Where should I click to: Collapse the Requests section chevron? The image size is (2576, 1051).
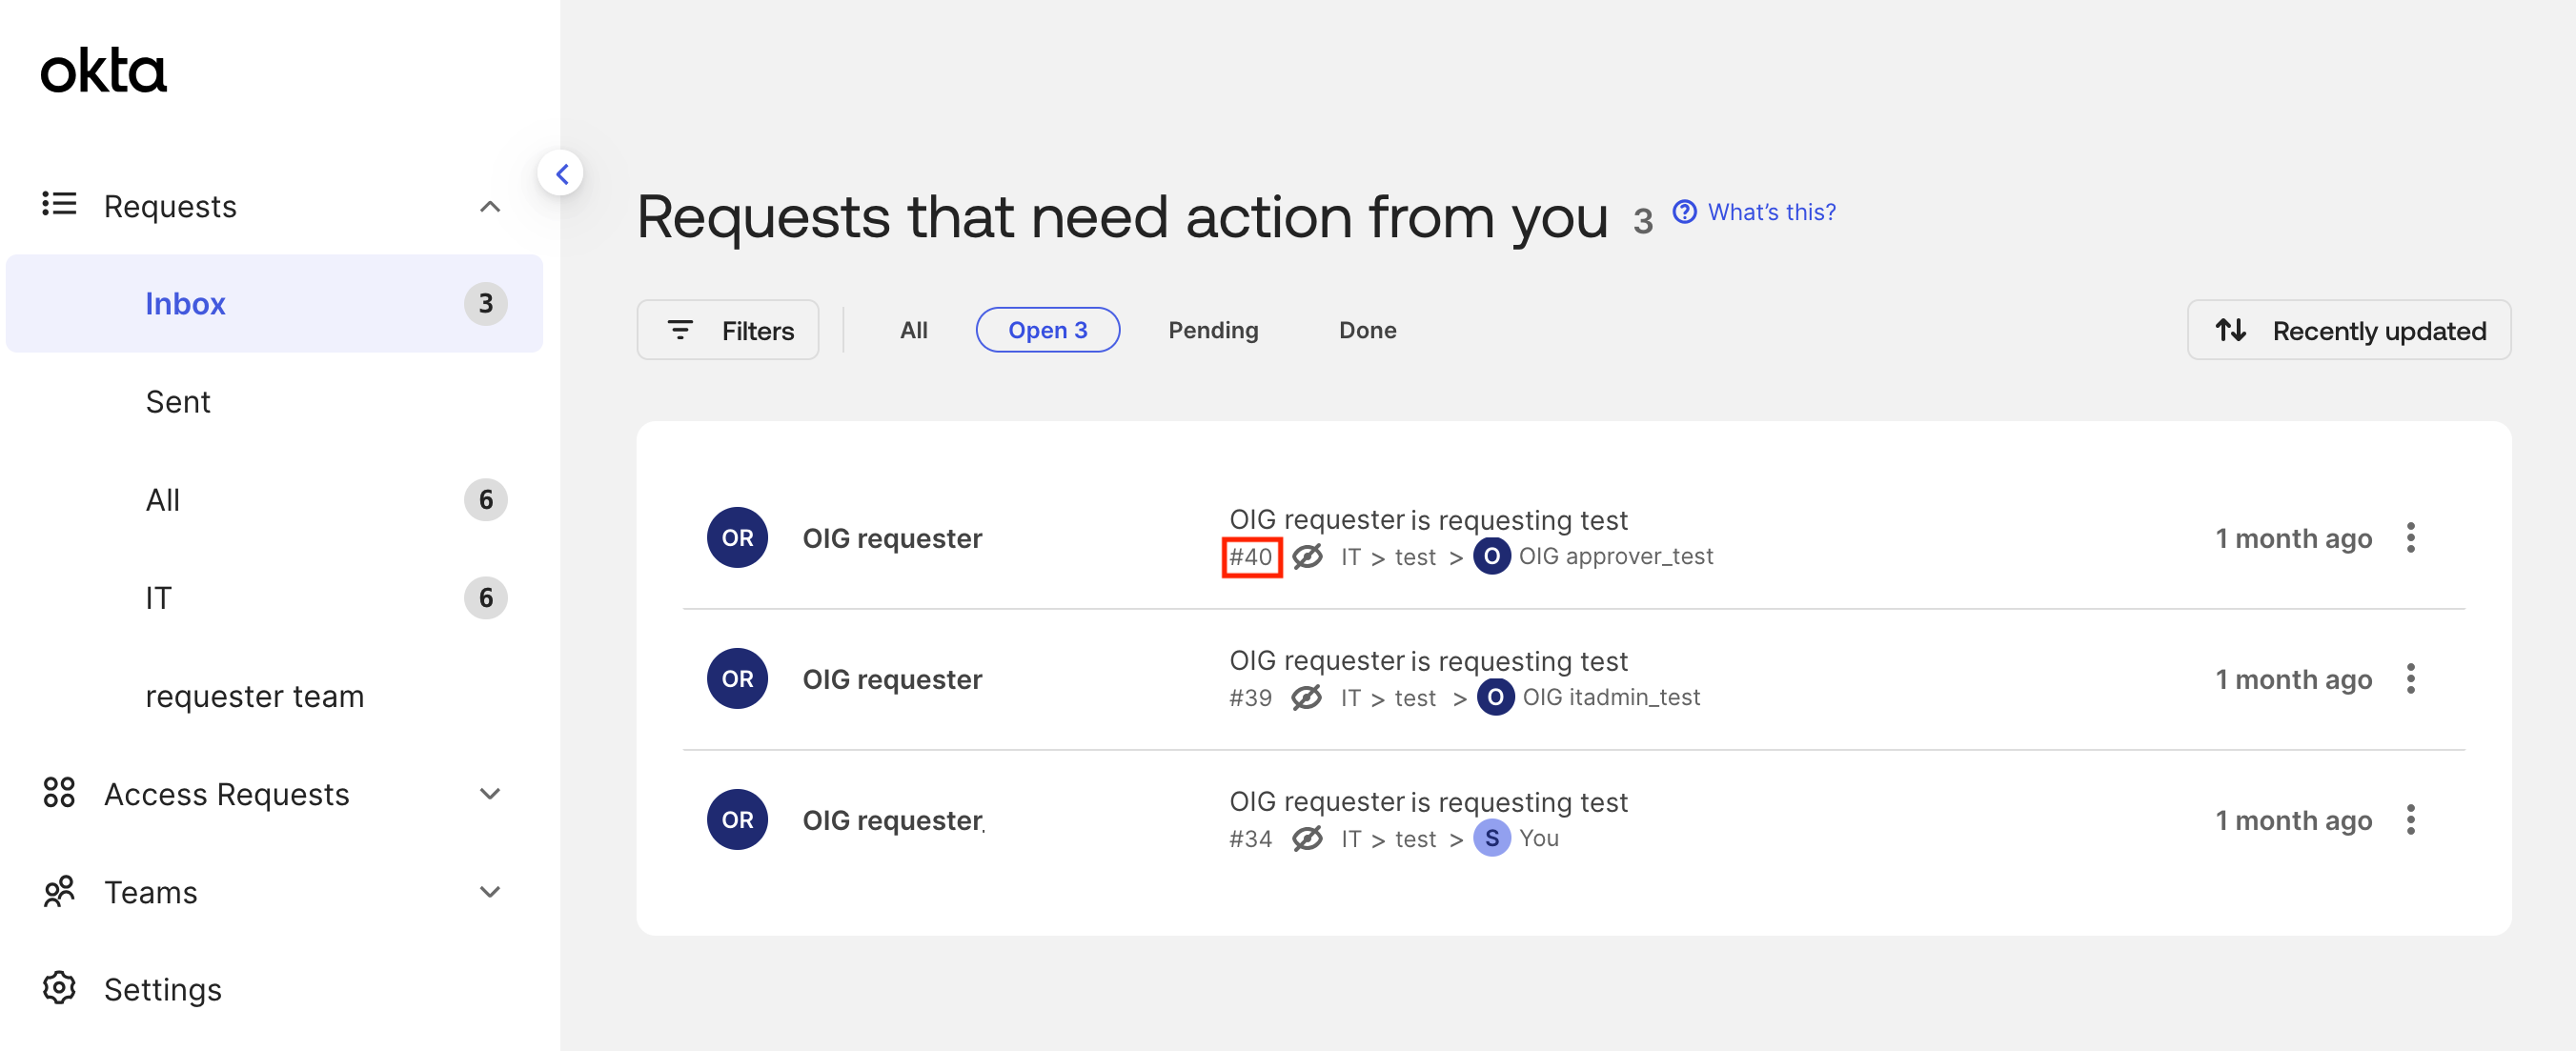point(489,207)
